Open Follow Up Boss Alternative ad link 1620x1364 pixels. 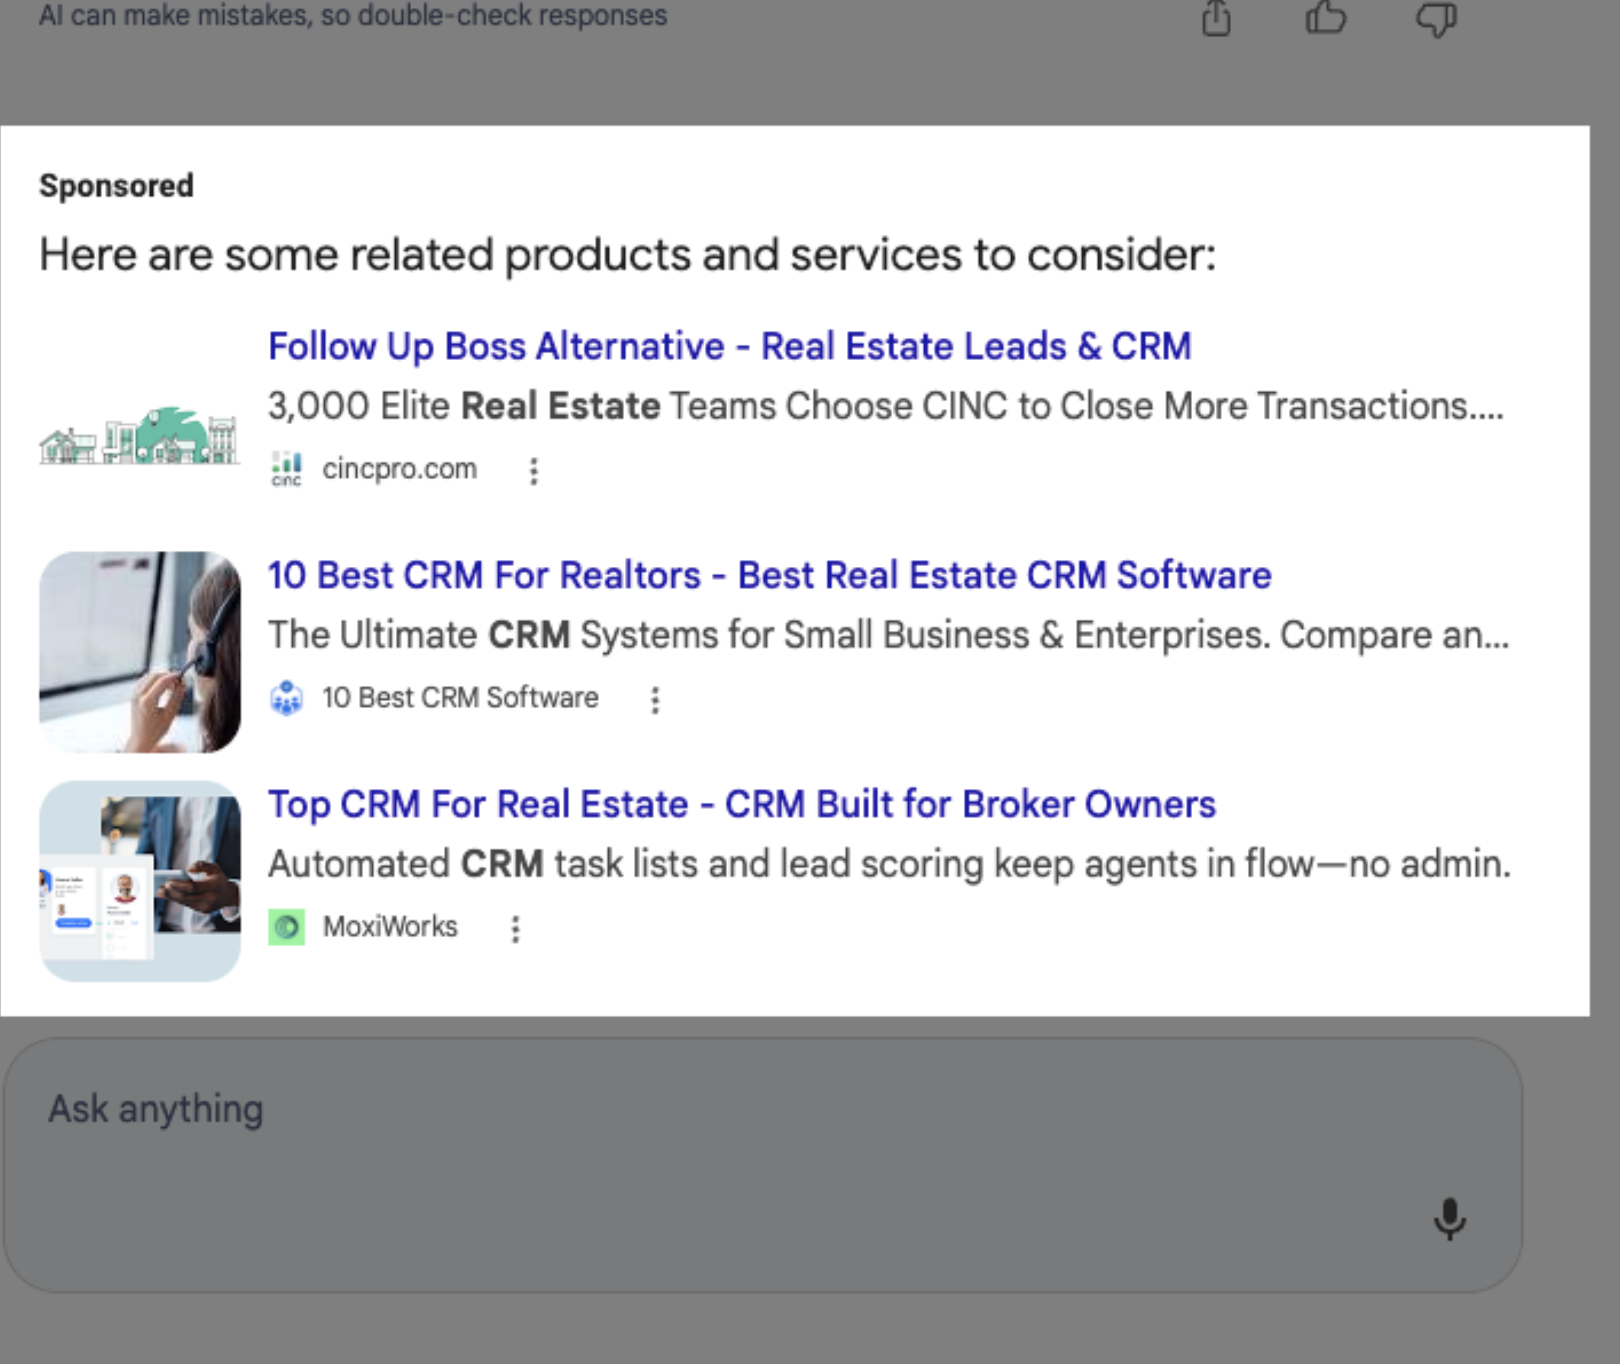point(729,346)
